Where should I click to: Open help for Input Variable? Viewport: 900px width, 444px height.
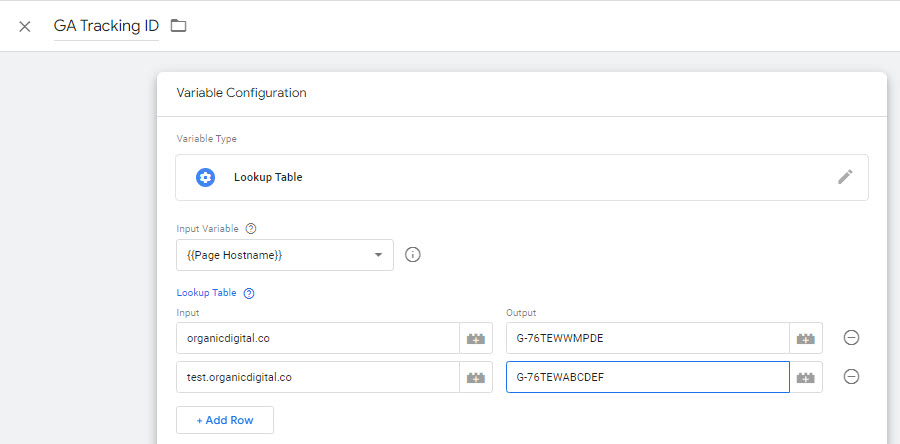pyautogui.click(x=250, y=228)
